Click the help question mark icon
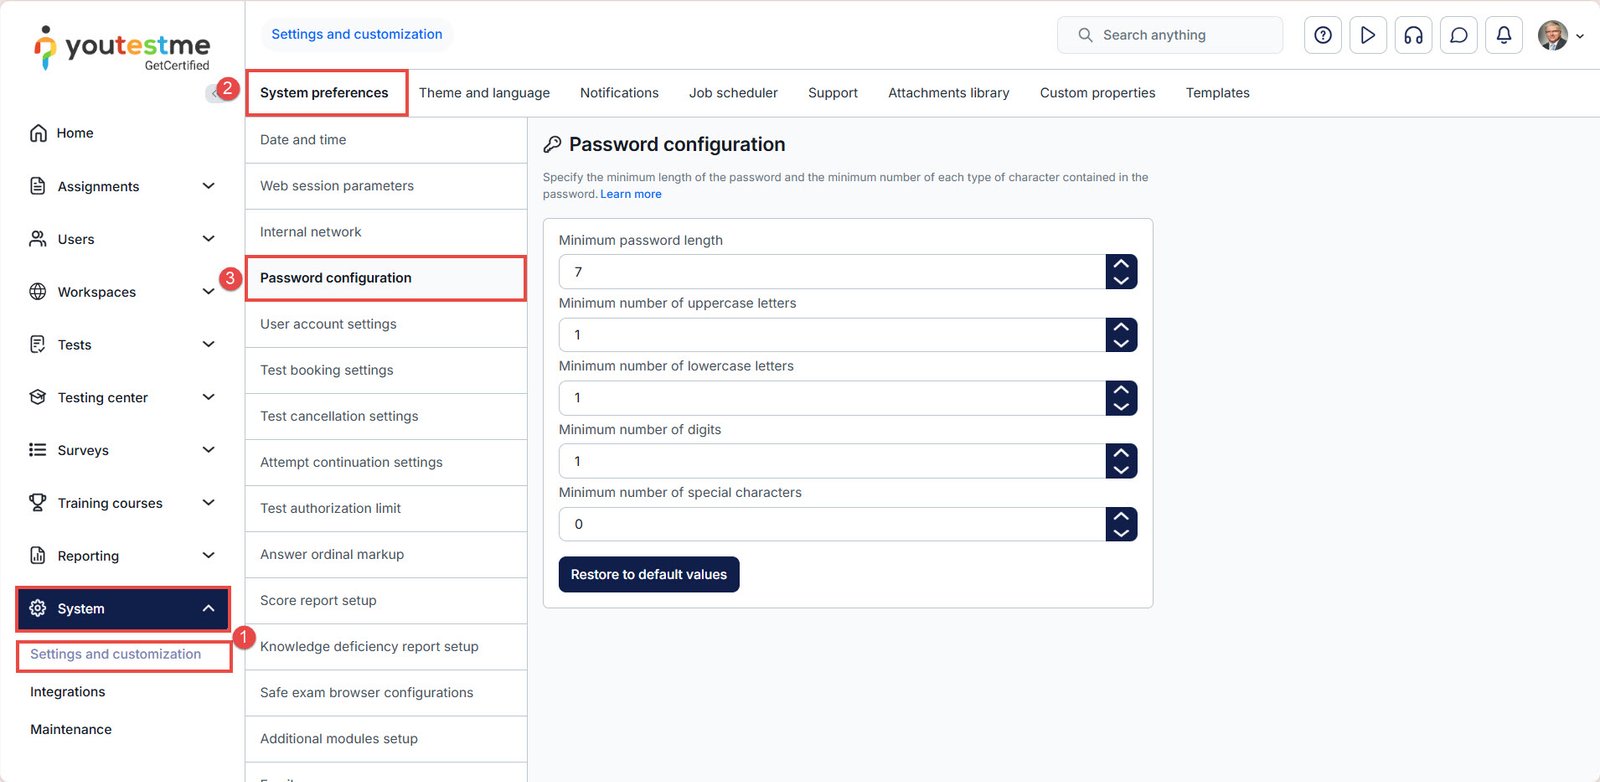 (1322, 35)
